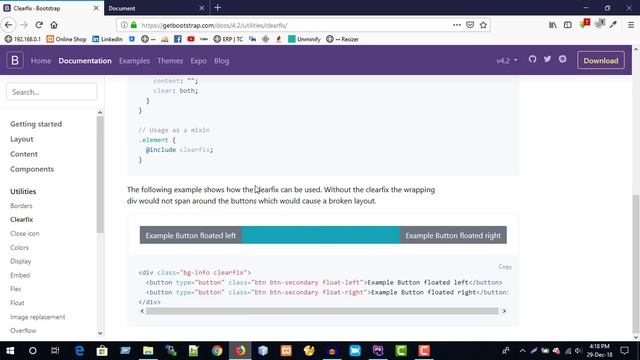Open Expo in navbar
This screenshot has width=640, height=360.
[198, 61]
